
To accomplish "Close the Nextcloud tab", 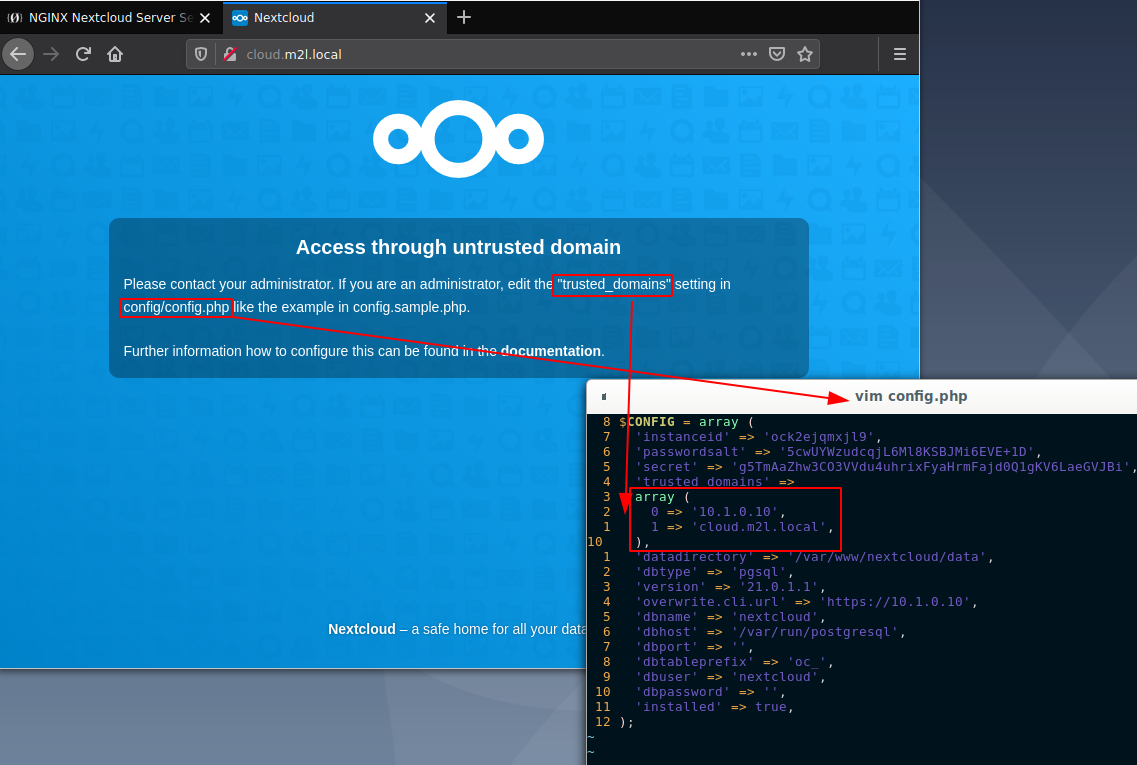I will point(430,18).
